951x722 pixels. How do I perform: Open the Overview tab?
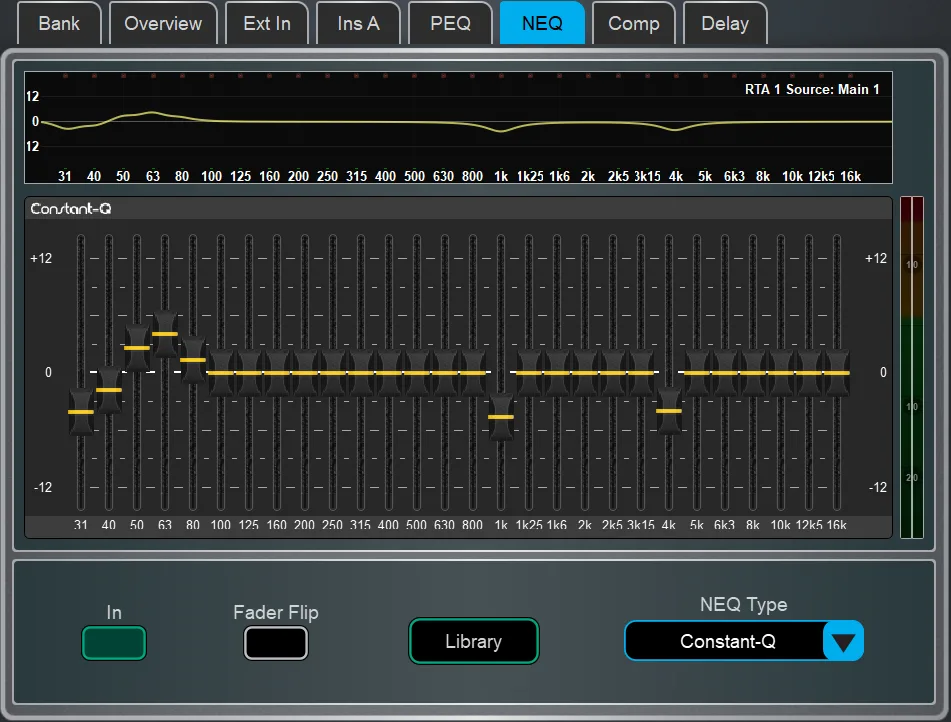(x=163, y=23)
